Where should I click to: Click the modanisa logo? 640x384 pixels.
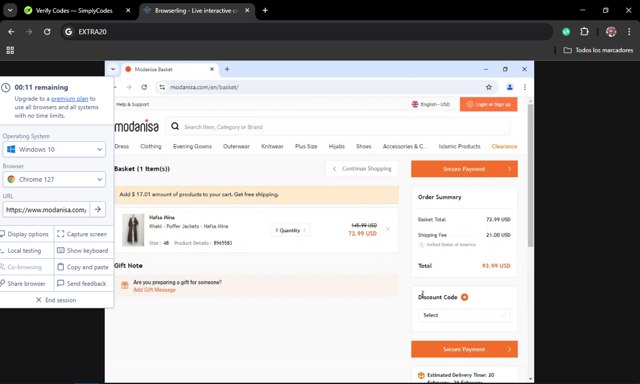[136, 127]
